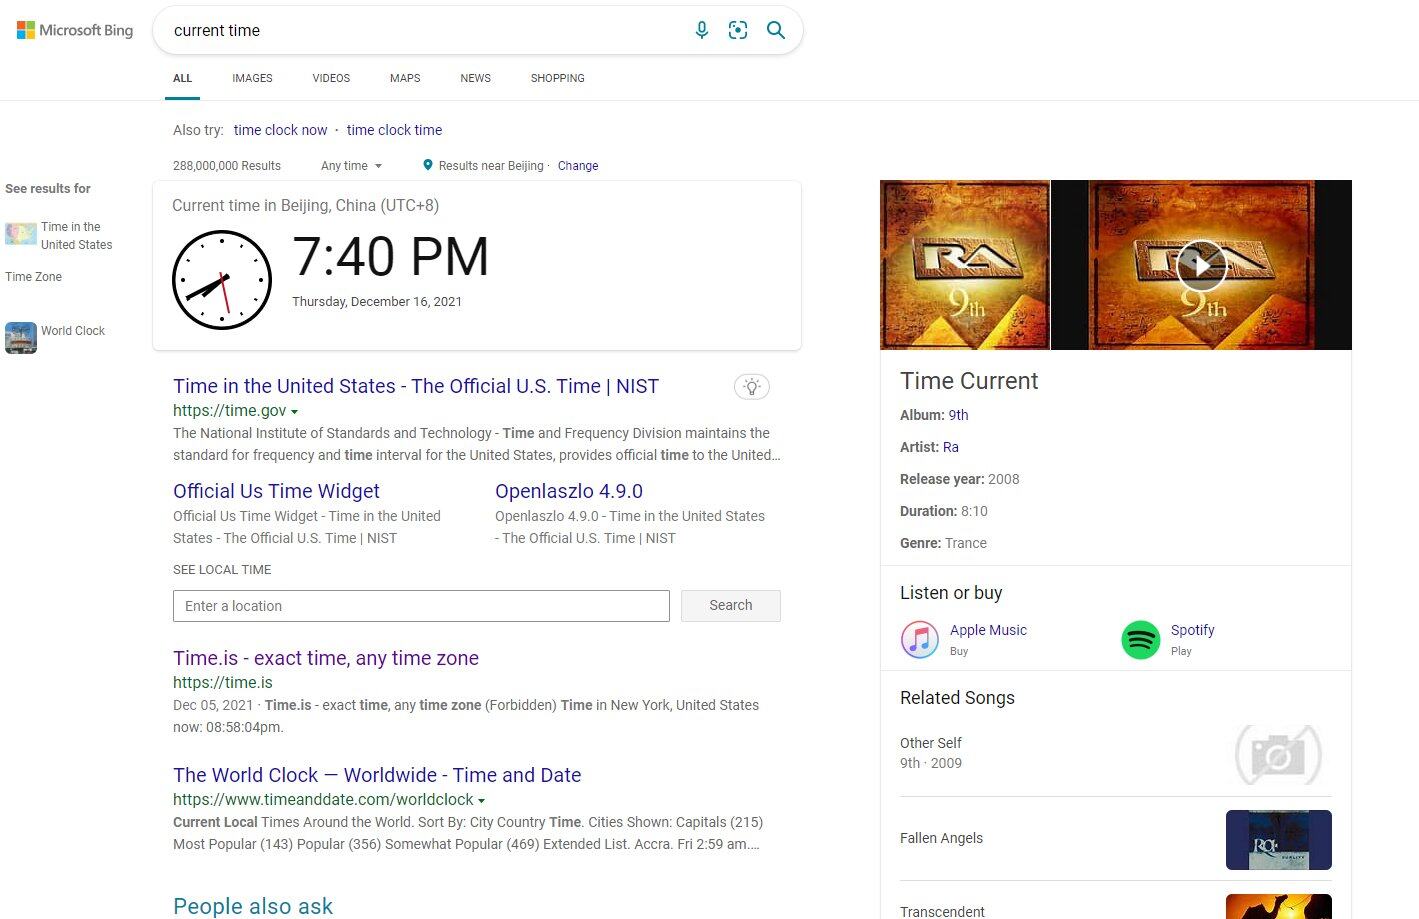
Task: Open Time in the United States NIST result
Action: 416,386
